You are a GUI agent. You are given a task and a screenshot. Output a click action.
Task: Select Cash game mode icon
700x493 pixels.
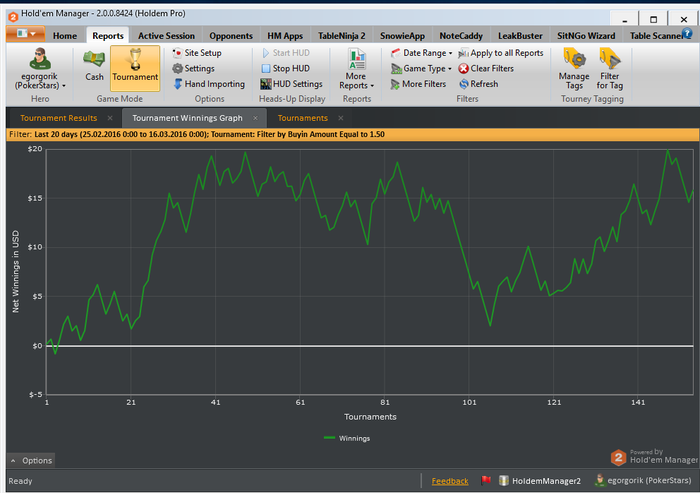pyautogui.click(x=94, y=65)
